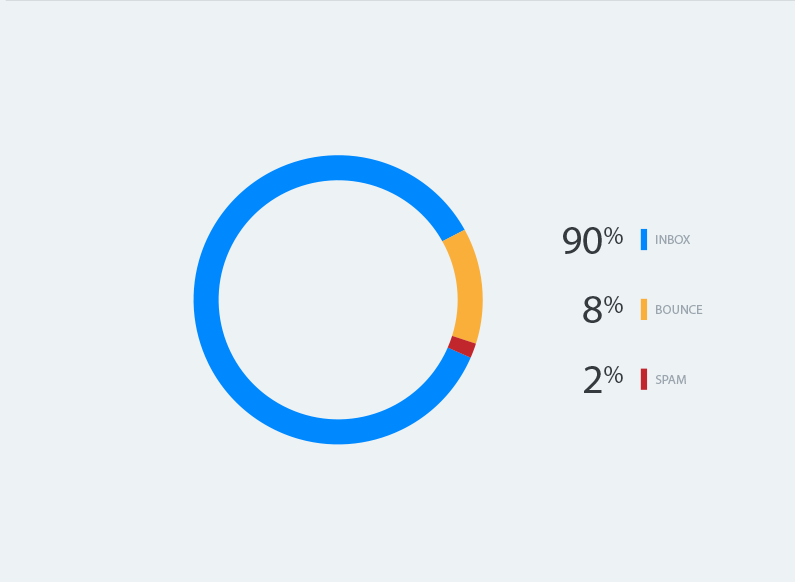Click the percent sign next to 8
Screen dimensions: 795x582
[613, 305]
